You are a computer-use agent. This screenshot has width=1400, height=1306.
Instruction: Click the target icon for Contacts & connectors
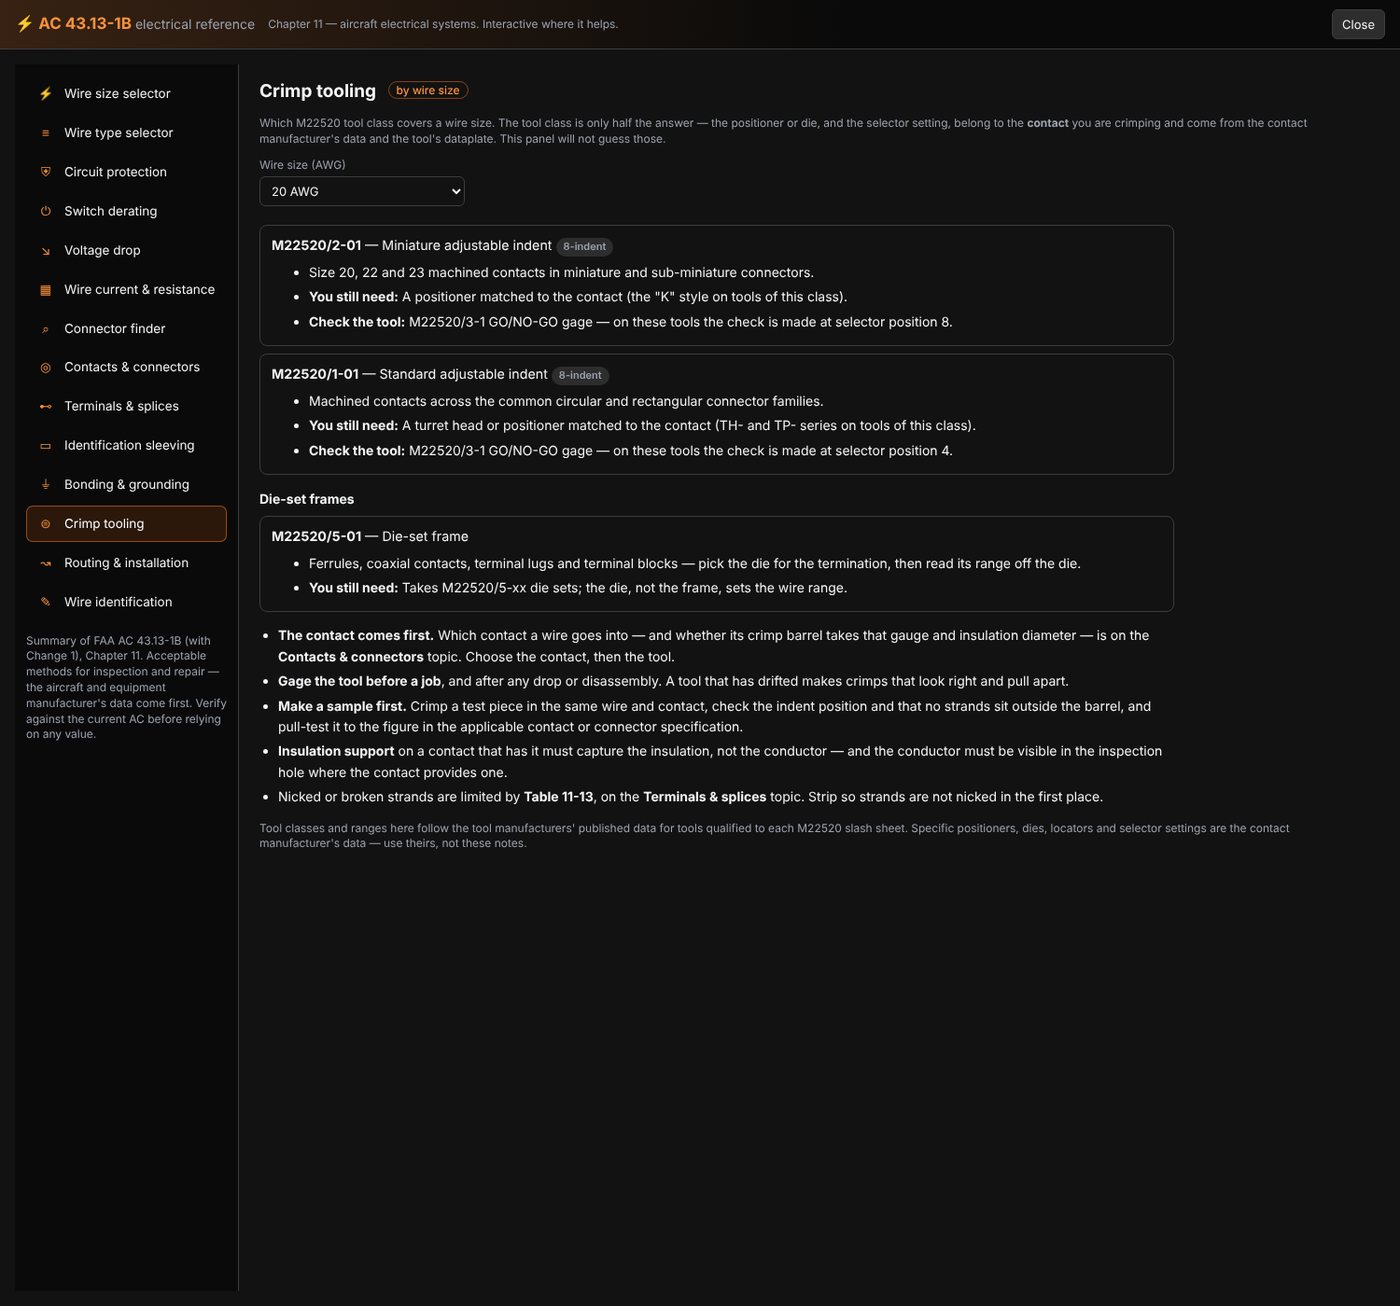coord(45,368)
